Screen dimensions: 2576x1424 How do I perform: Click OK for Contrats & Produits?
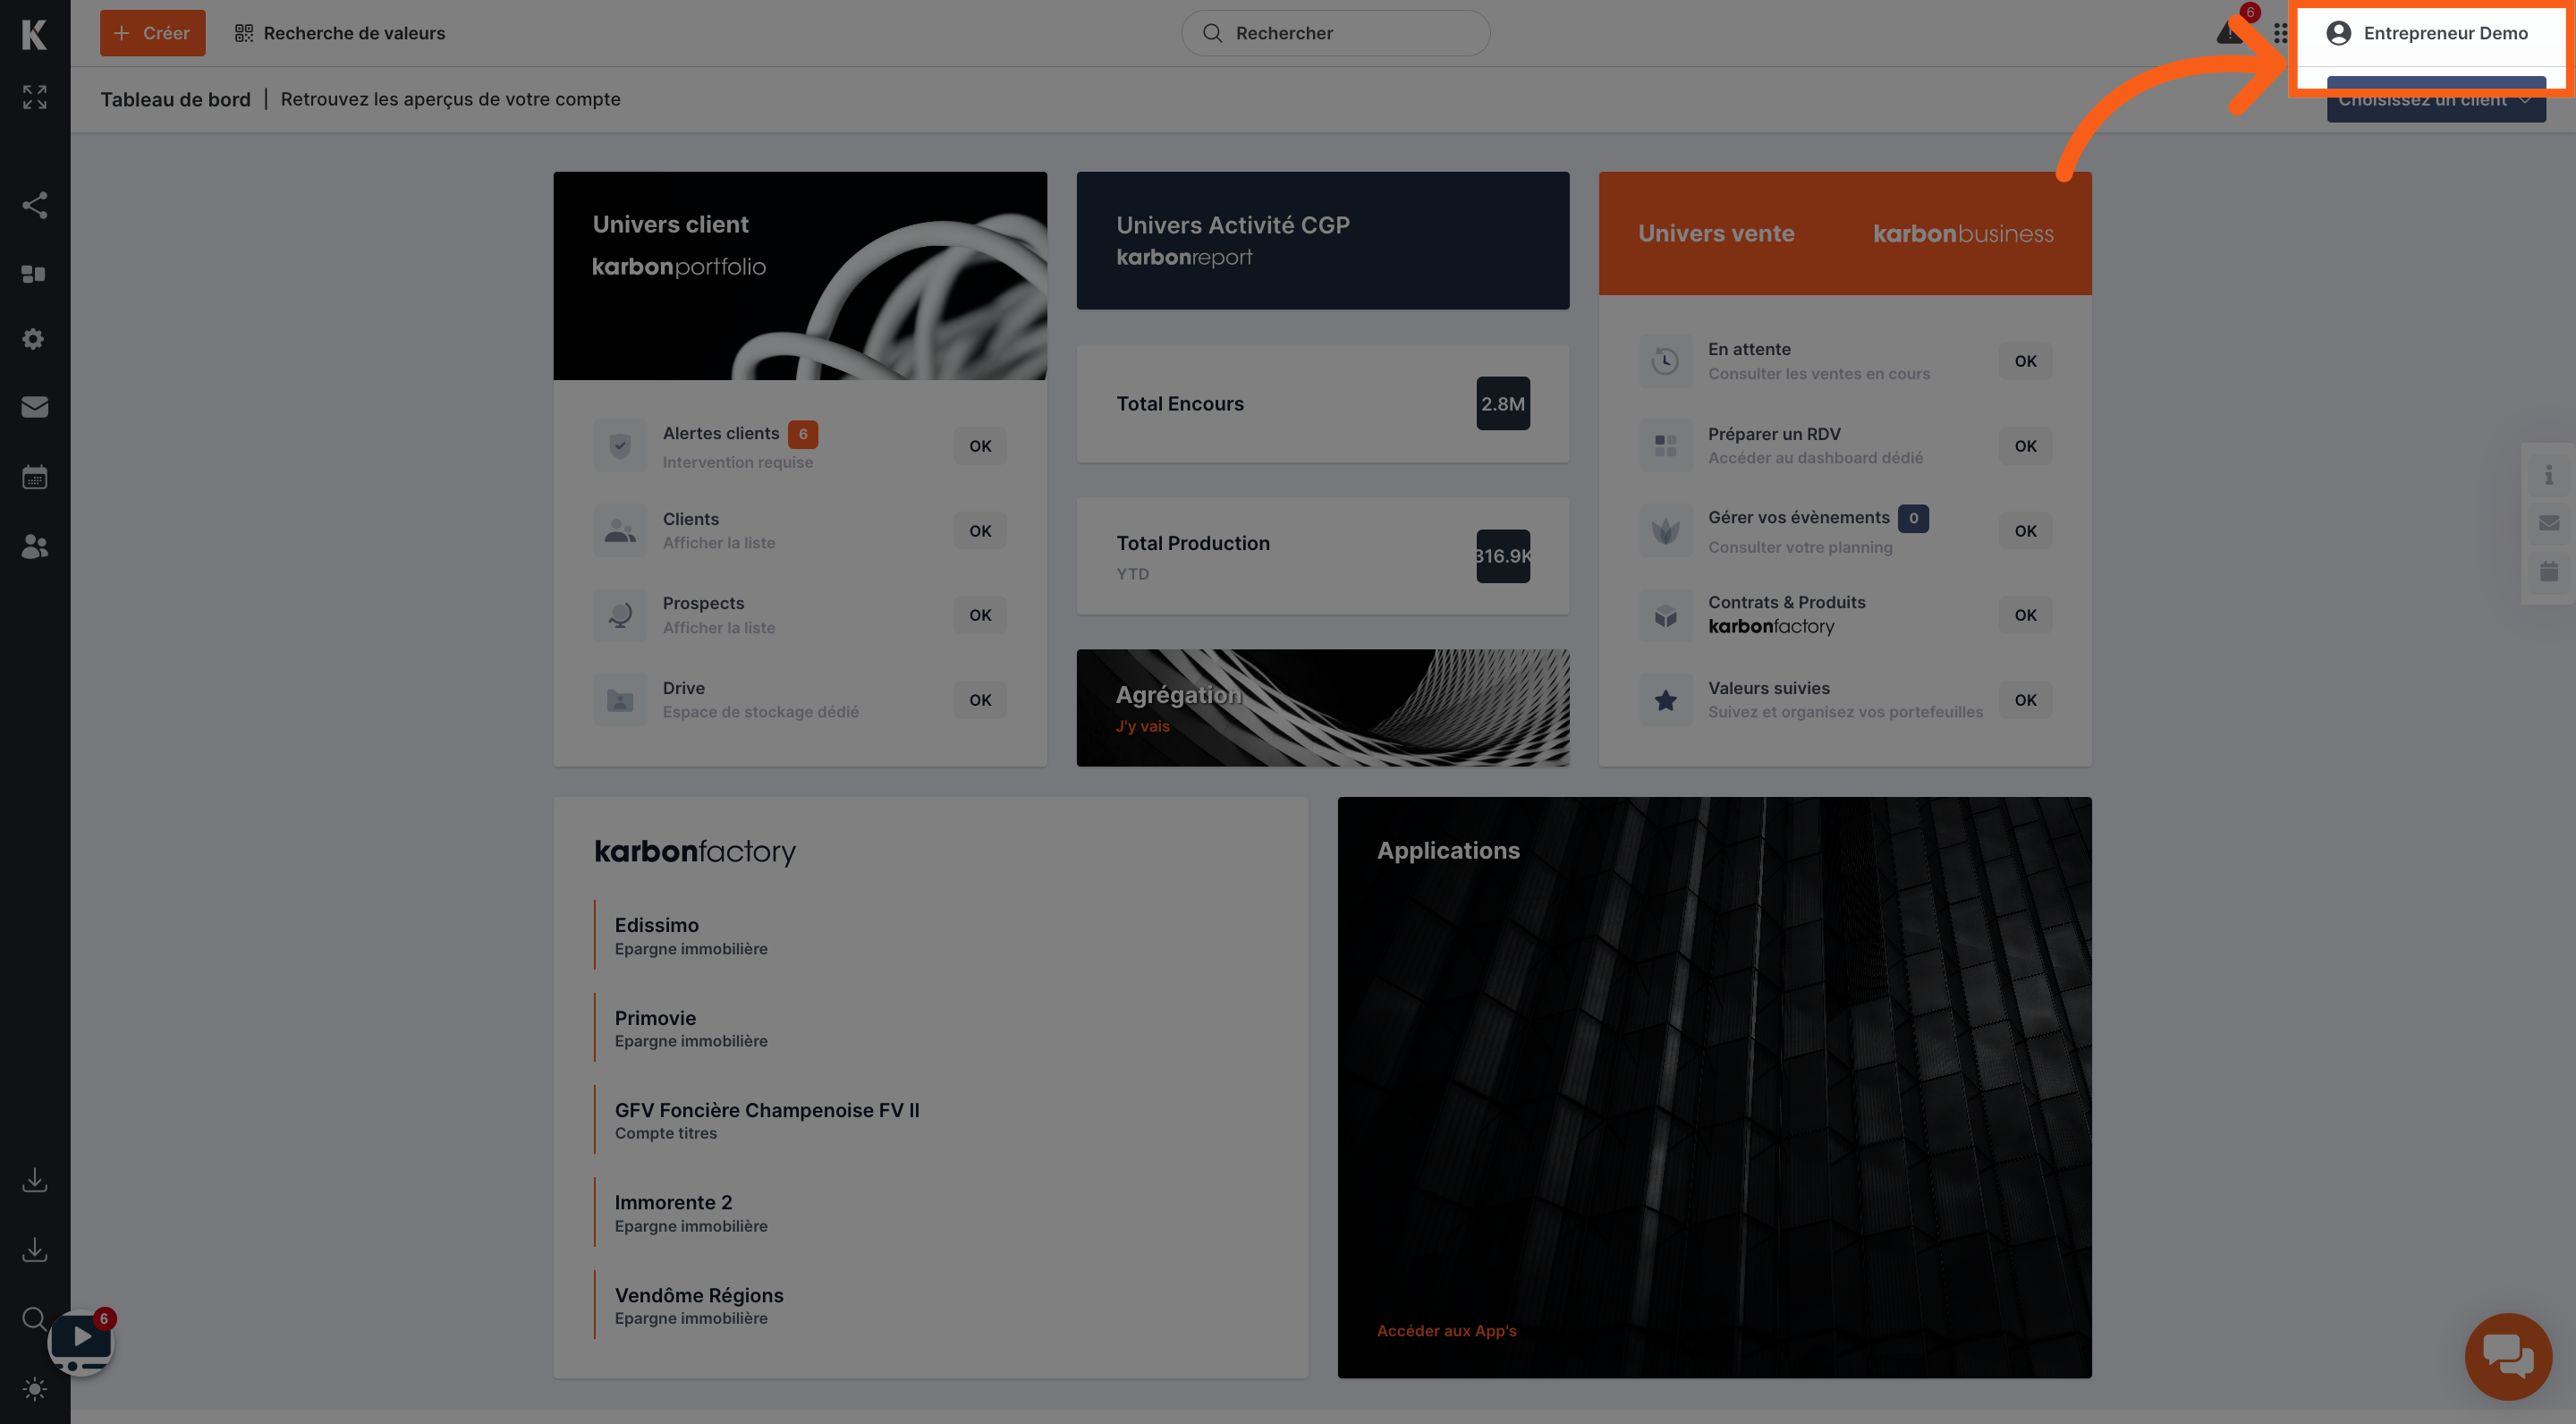tap(2025, 615)
